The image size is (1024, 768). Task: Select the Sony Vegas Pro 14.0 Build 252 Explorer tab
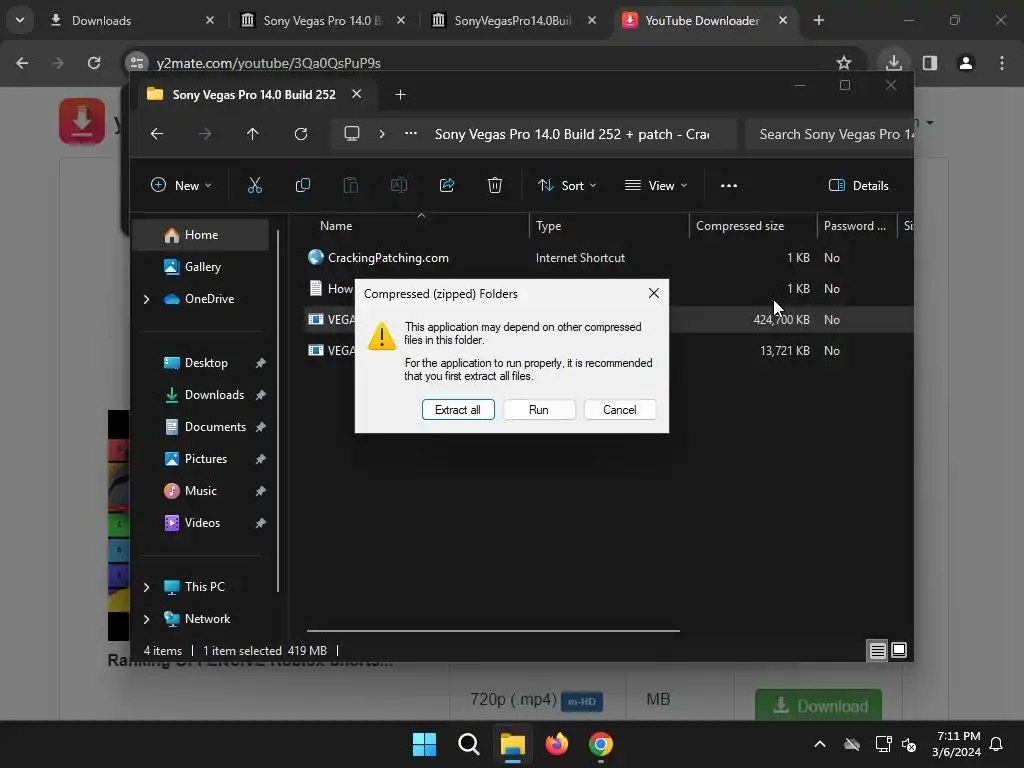click(x=254, y=95)
